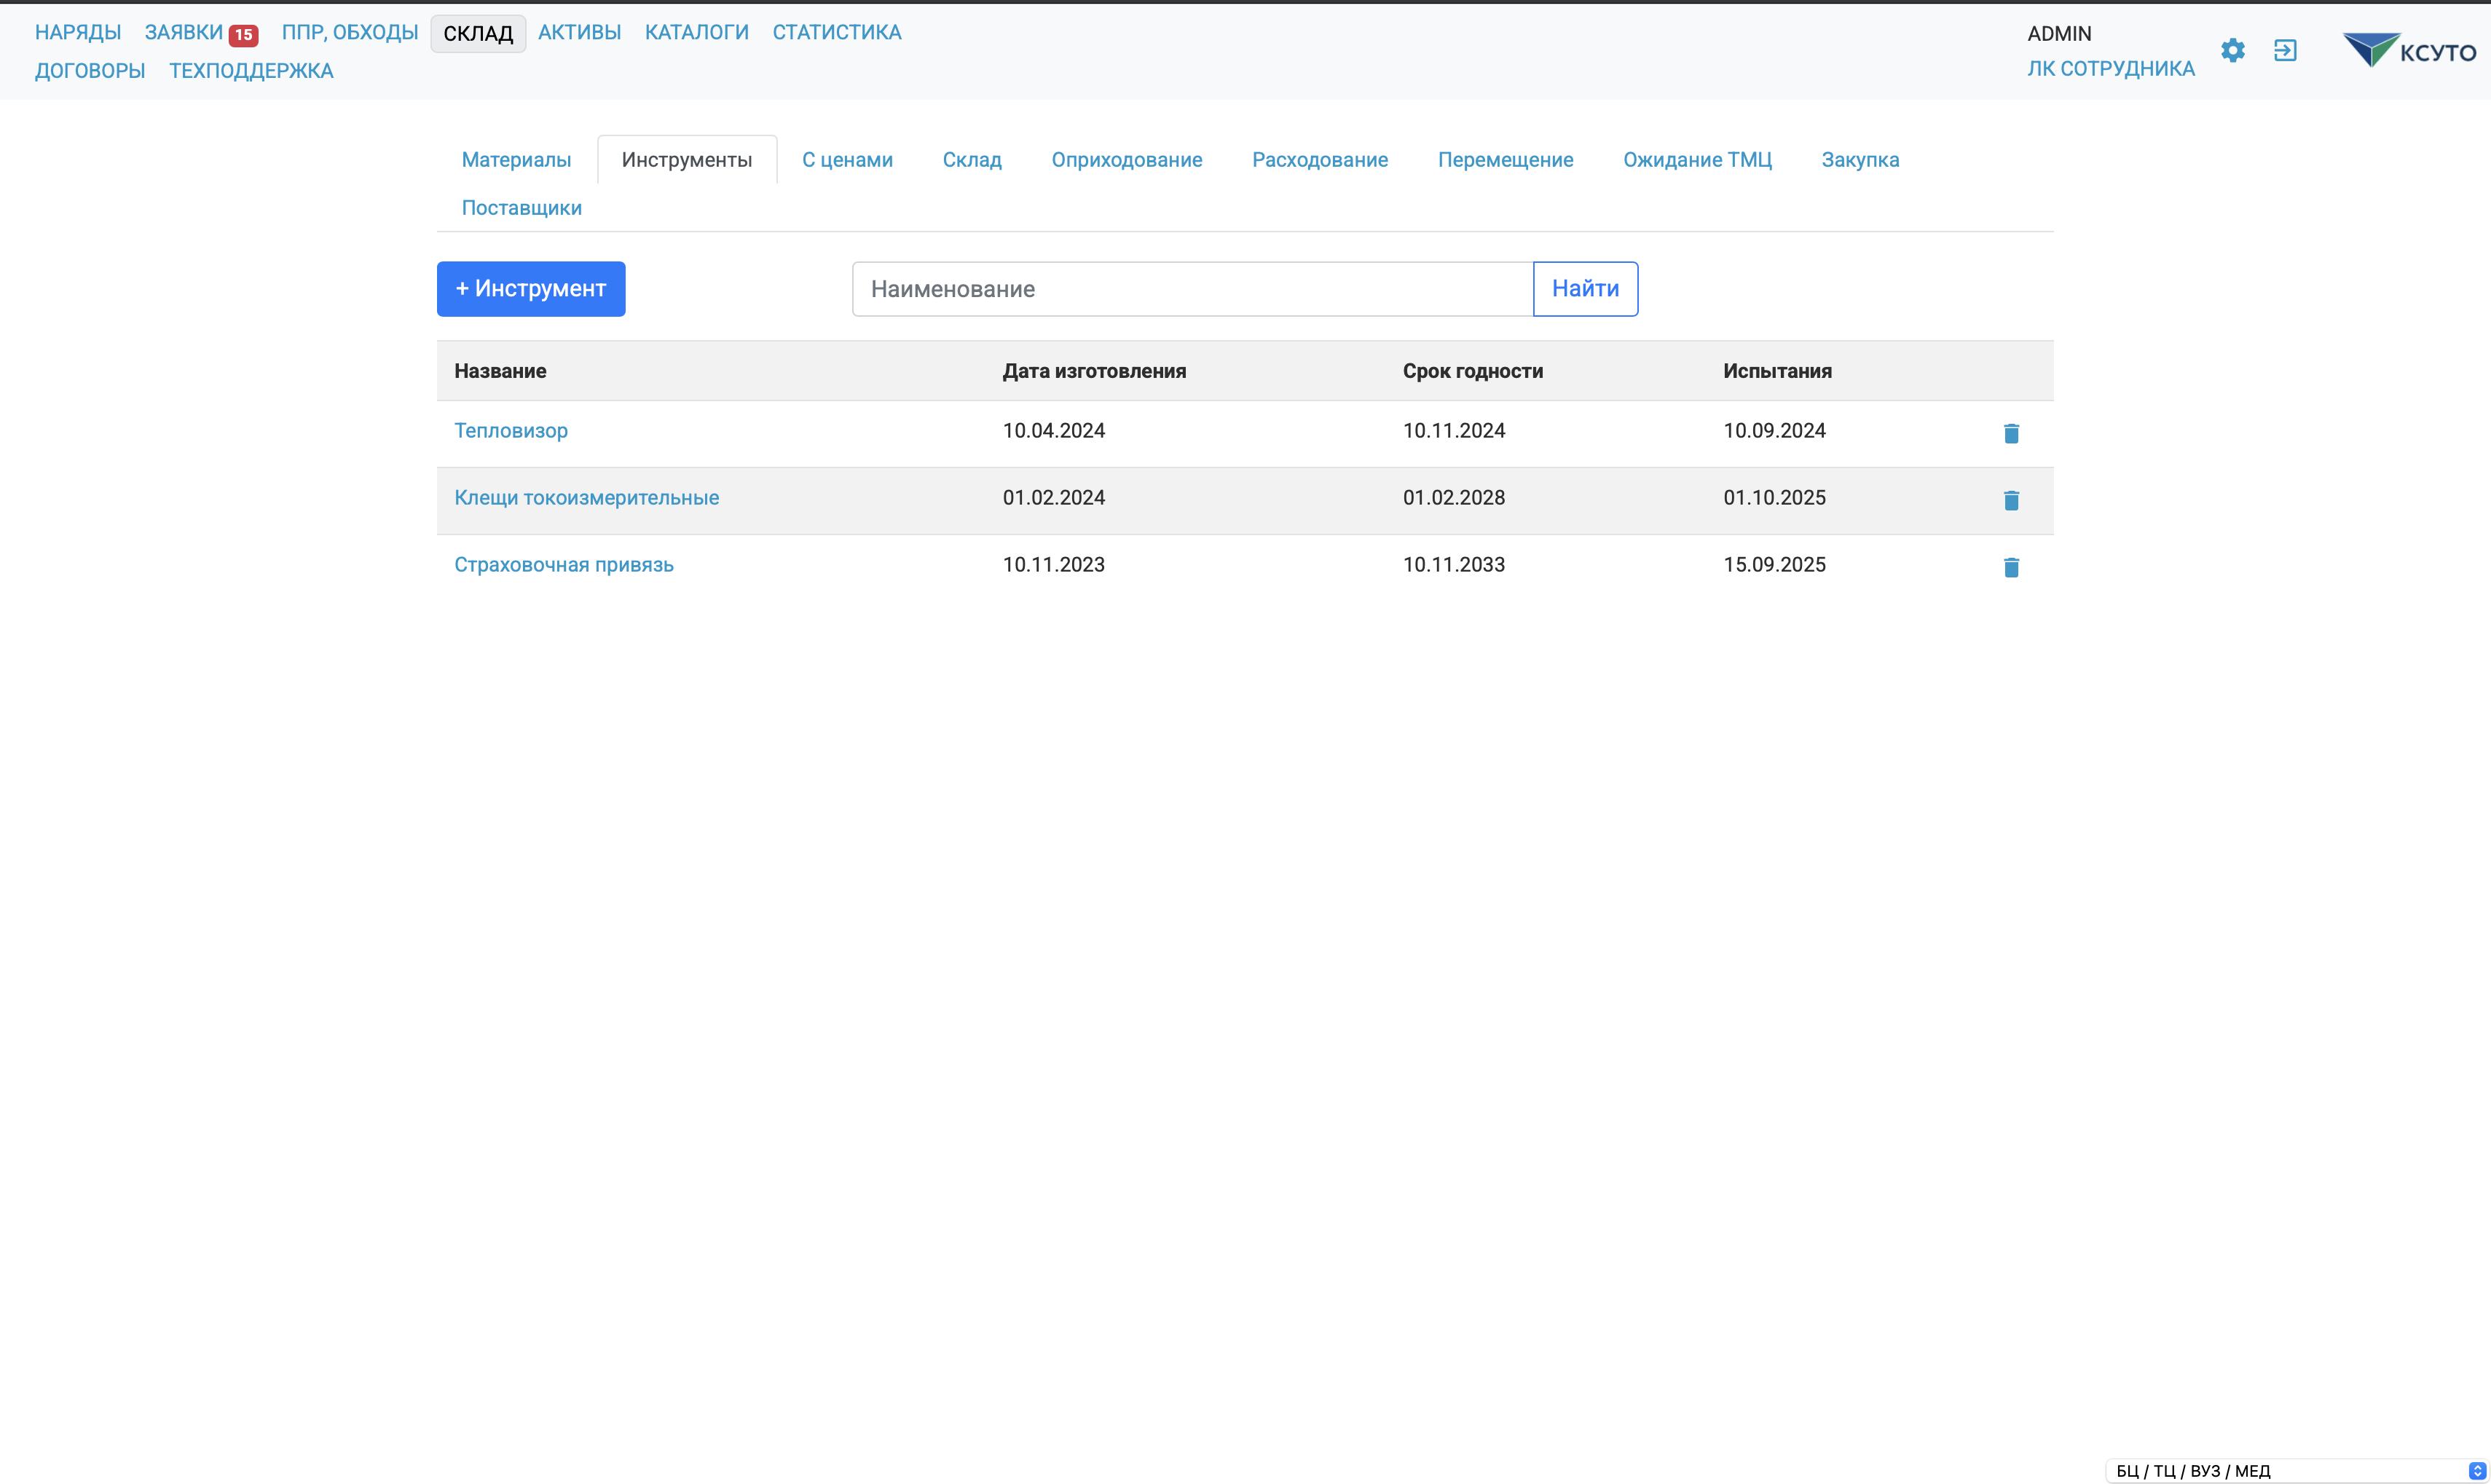
Task: Open the Оприходование tab
Action: [x=1126, y=160]
